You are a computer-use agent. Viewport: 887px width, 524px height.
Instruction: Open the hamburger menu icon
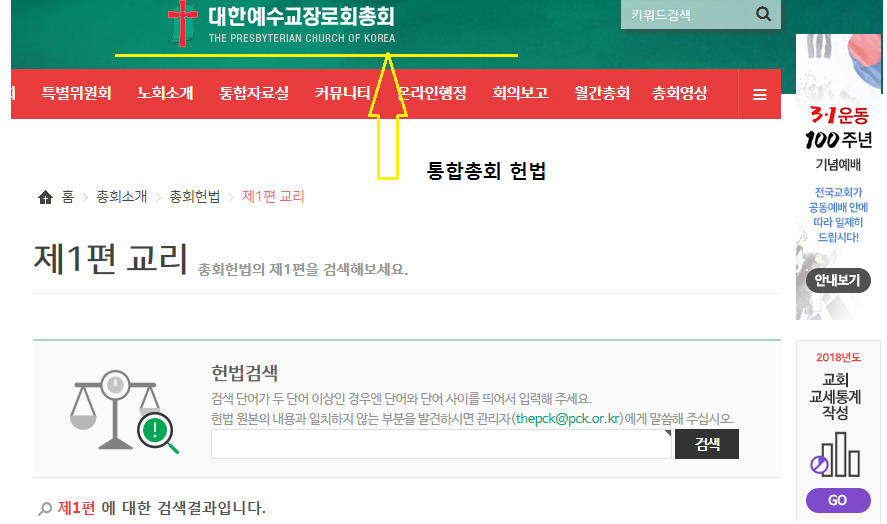[760, 95]
